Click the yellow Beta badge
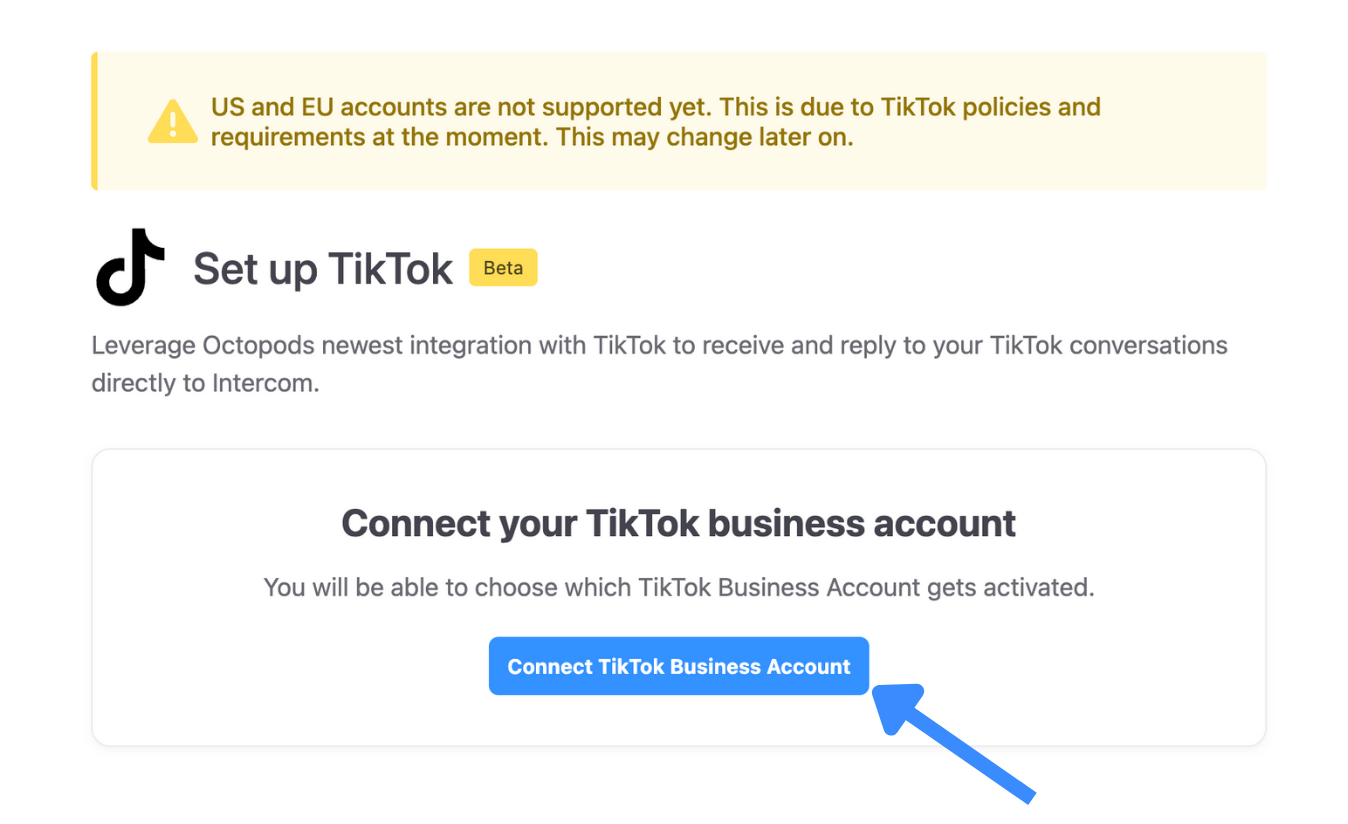The width and height of the screenshot is (1348, 824). [503, 268]
